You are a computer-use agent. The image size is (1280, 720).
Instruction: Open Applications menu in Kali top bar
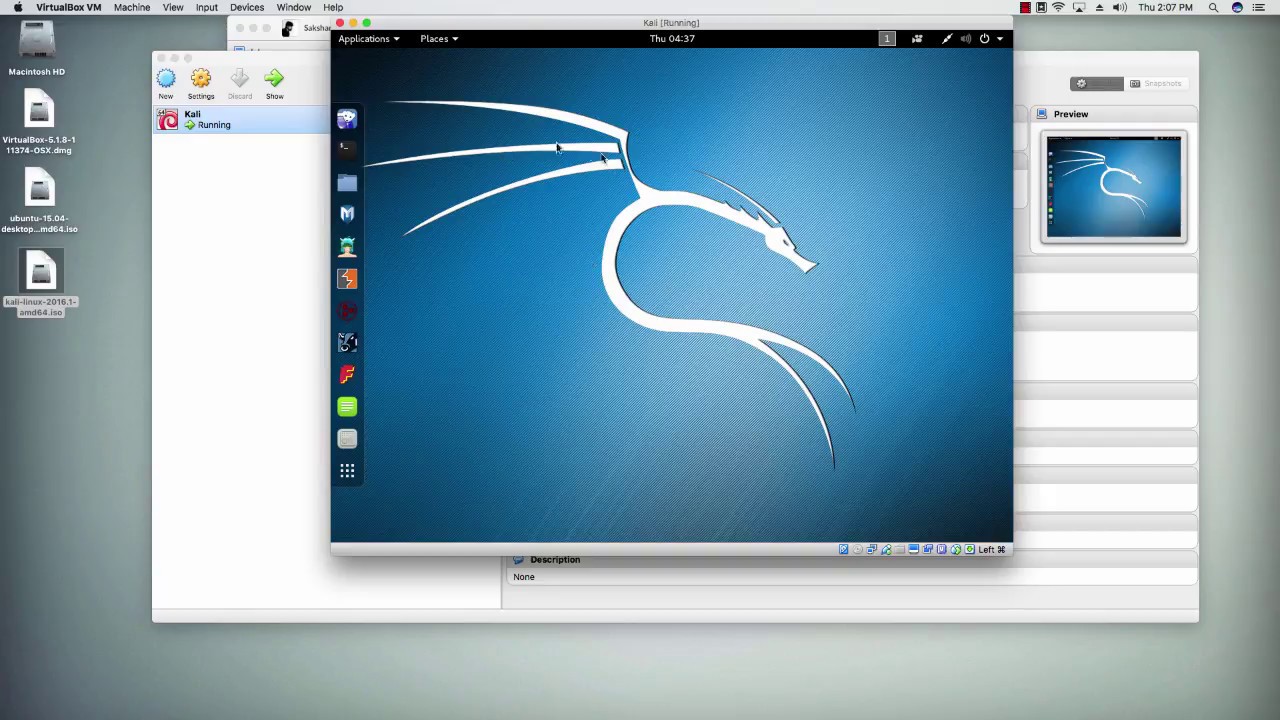point(368,39)
